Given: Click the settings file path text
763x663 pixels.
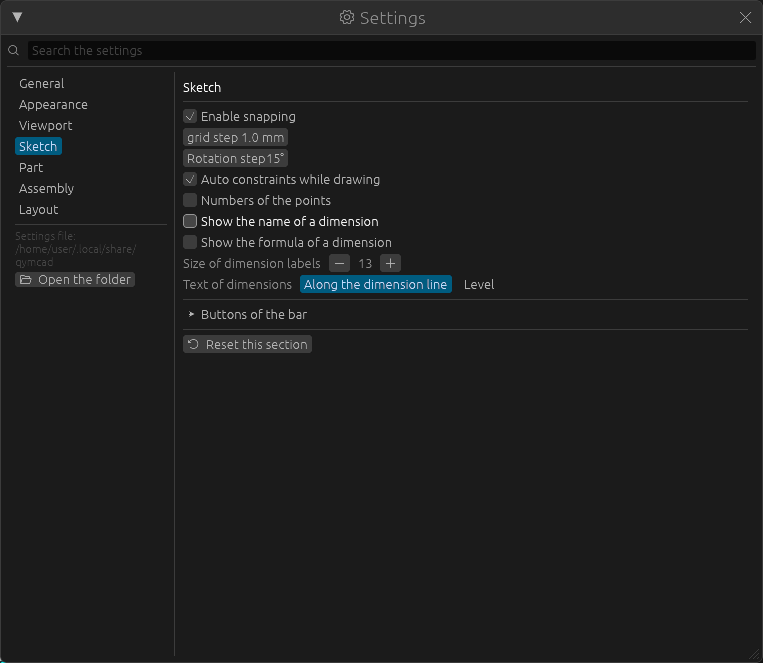Looking at the screenshot, I should 75,249.
